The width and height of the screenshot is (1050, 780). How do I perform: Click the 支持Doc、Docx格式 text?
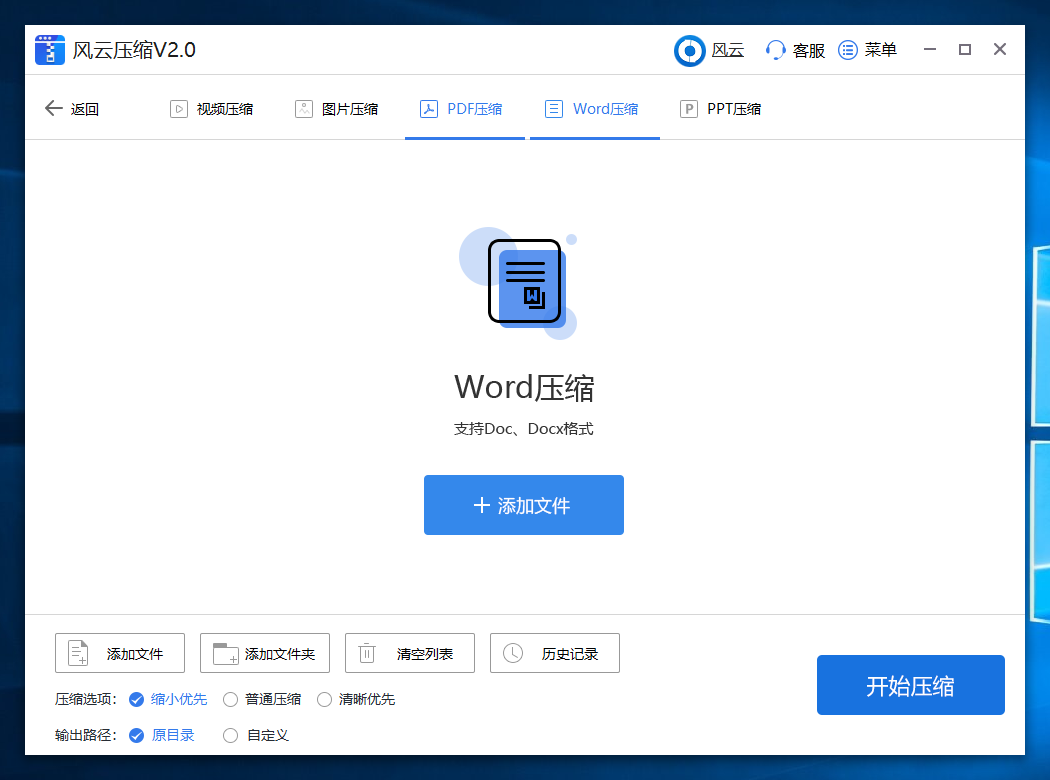point(524,429)
